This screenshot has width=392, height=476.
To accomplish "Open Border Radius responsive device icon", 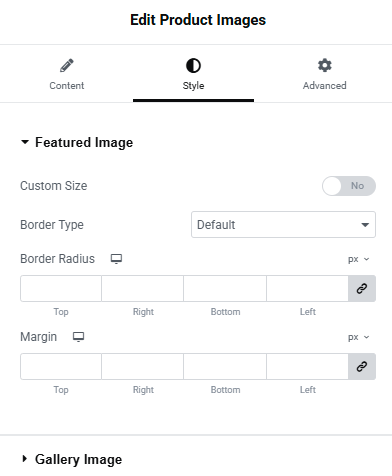I will tap(116, 259).
